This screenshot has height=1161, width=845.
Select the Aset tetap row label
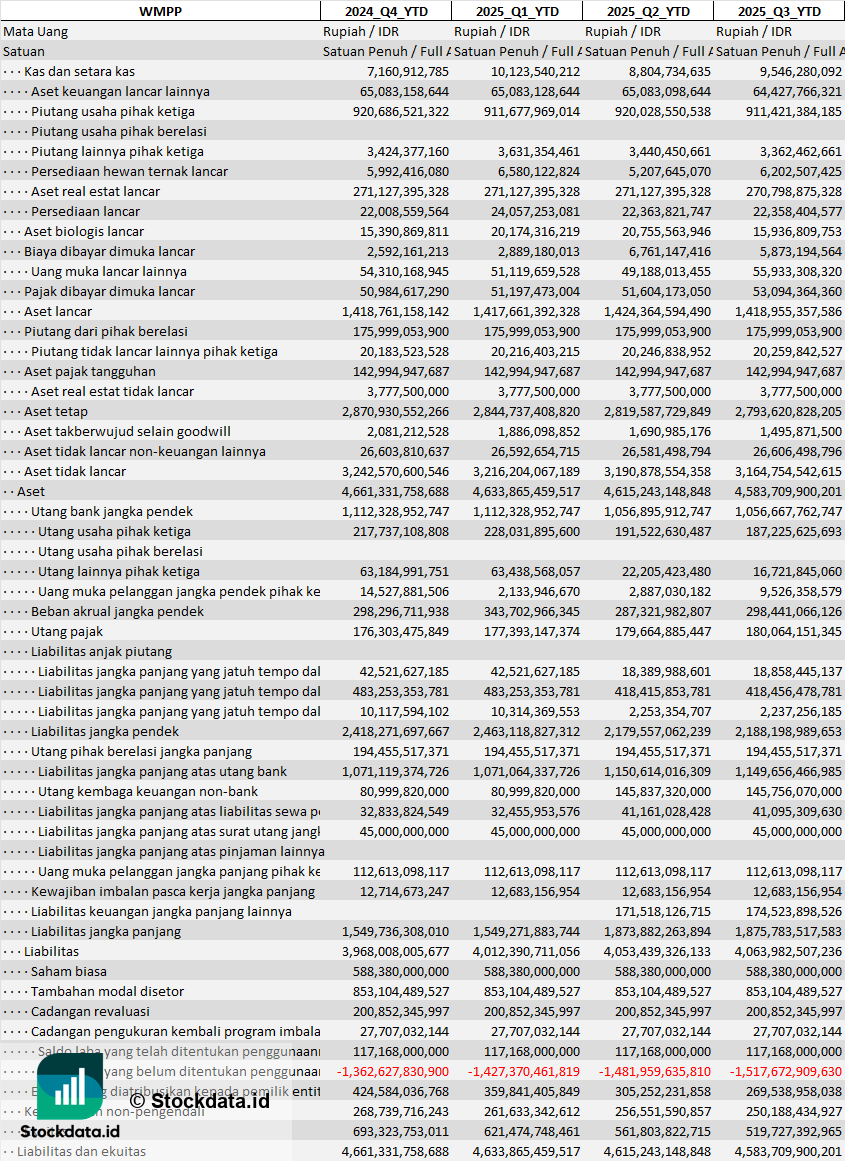tap(56, 412)
